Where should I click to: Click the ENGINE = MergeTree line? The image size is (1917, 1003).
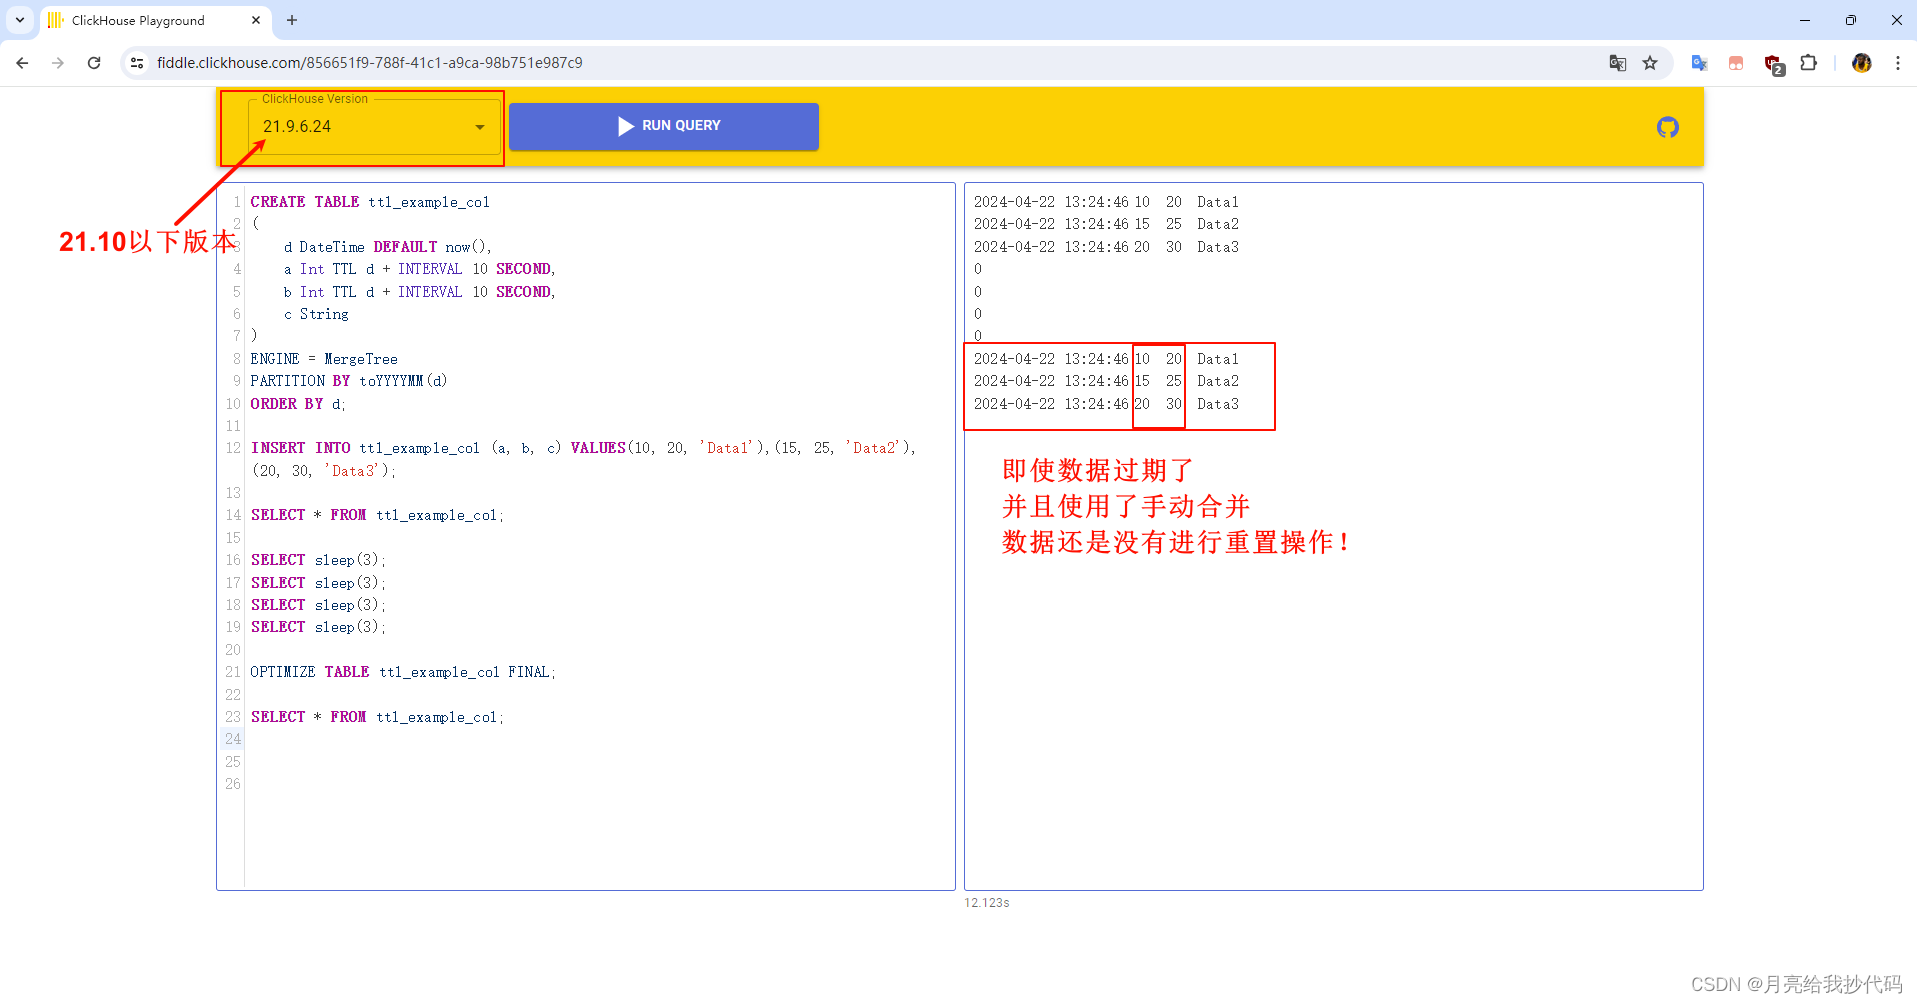[x=324, y=359]
